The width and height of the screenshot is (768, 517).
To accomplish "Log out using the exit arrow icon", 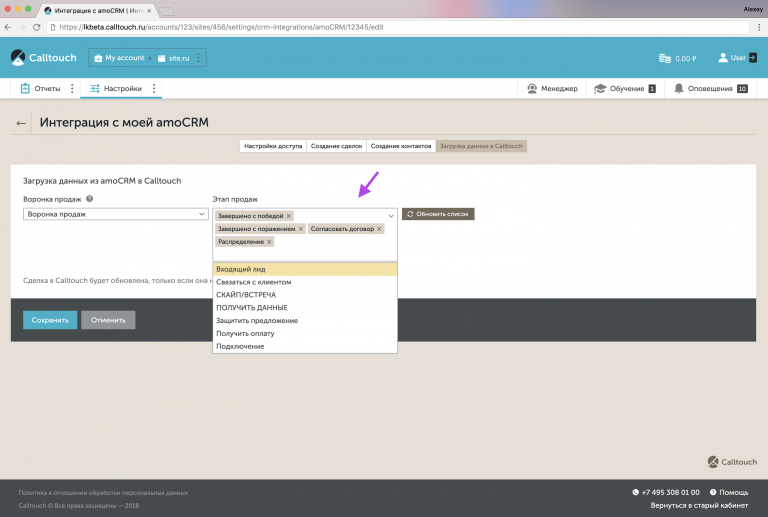I will tap(752, 58).
